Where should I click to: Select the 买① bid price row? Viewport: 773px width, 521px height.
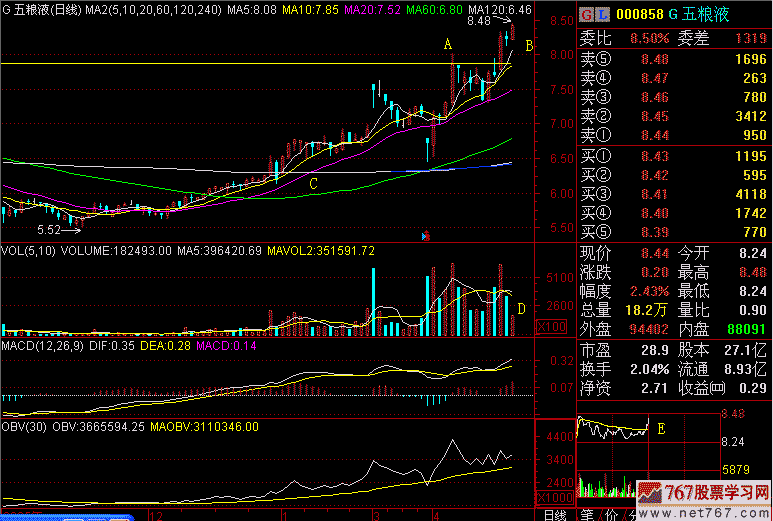(x=673, y=156)
